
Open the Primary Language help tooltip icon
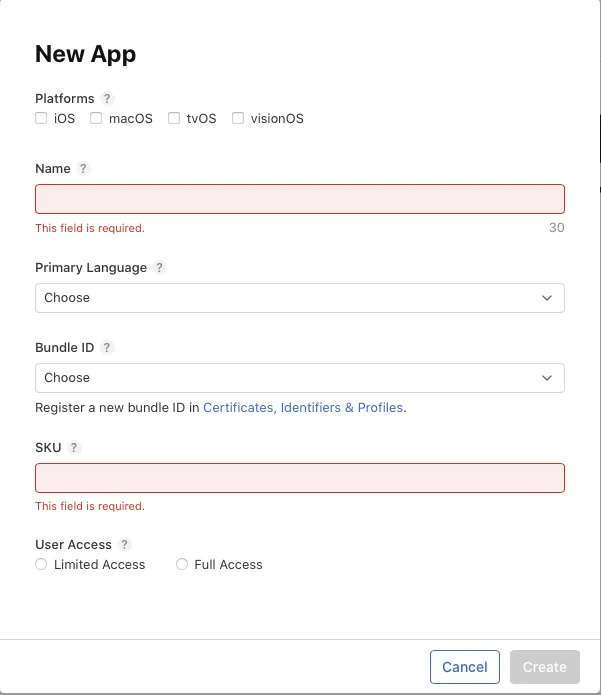(x=160, y=268)
